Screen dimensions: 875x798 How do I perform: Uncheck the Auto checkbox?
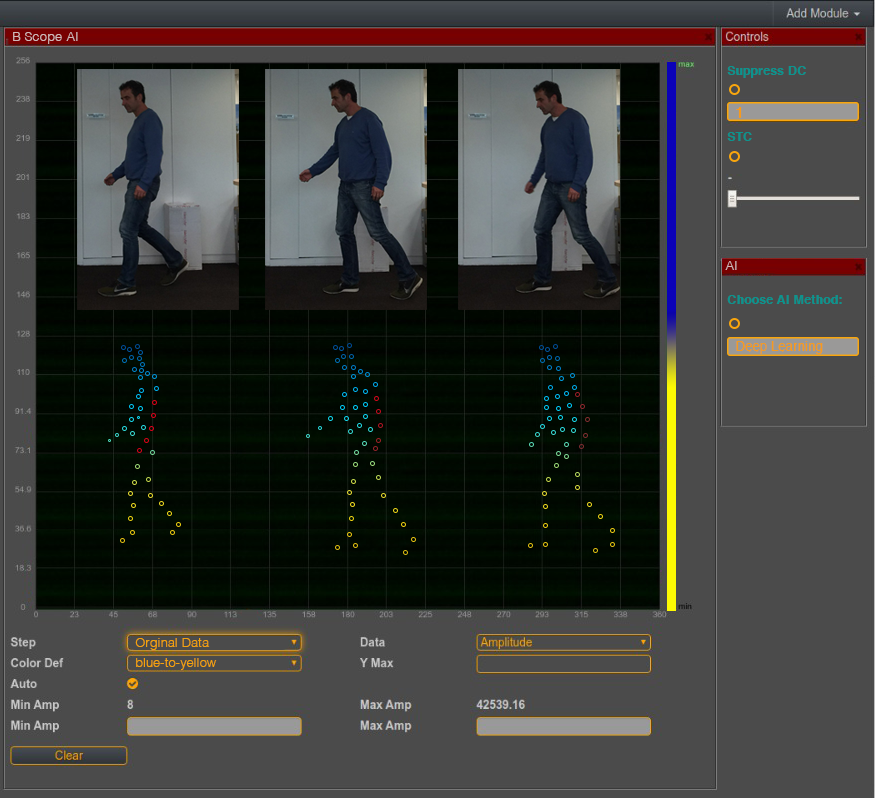click(132, 684)
